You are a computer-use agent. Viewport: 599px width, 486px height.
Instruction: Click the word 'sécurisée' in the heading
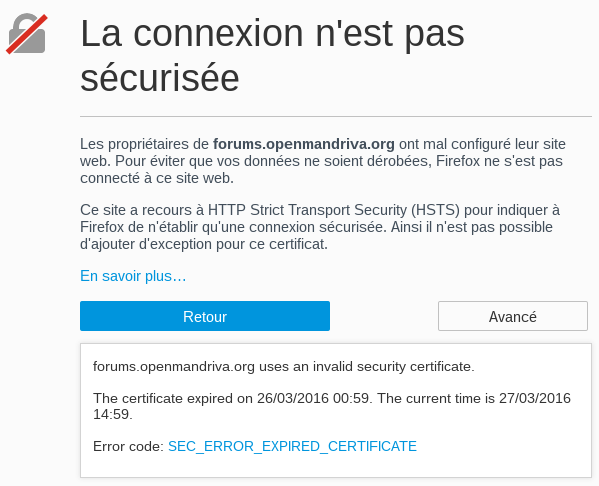160,78
